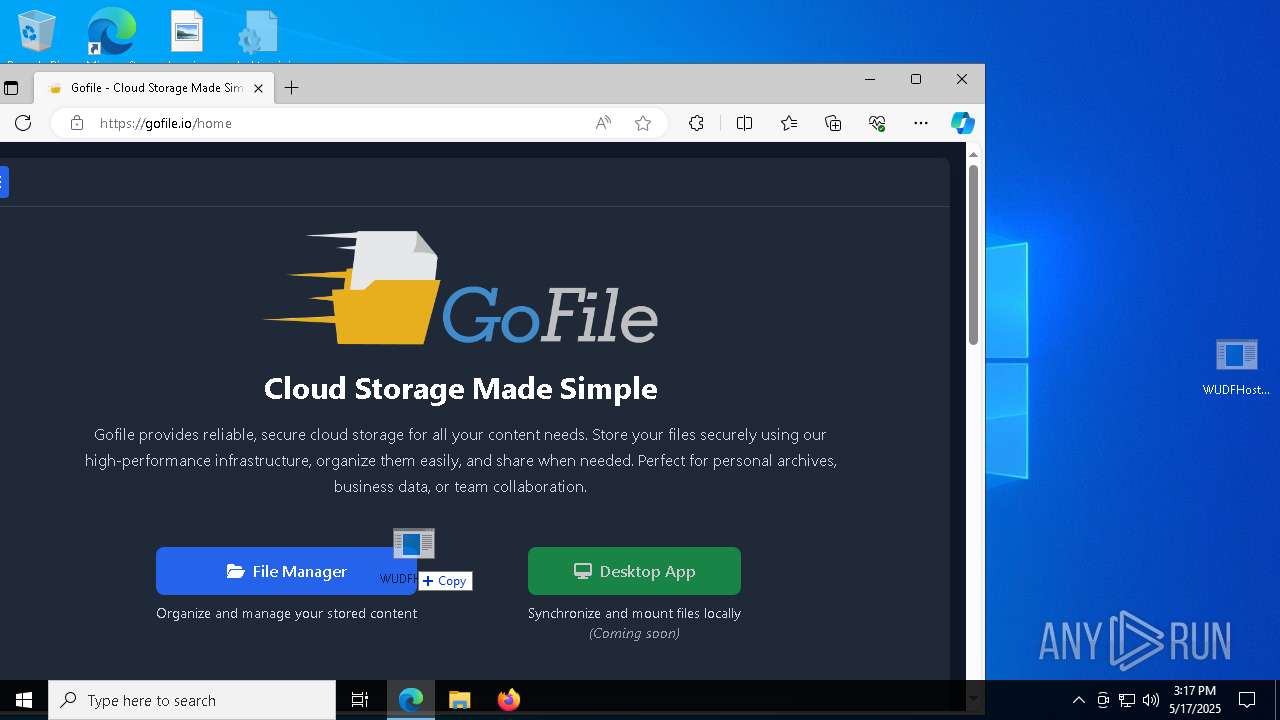Click the green Desktop App button
The width and height of the screenshot is (1280, 720).
coord(634,571)
